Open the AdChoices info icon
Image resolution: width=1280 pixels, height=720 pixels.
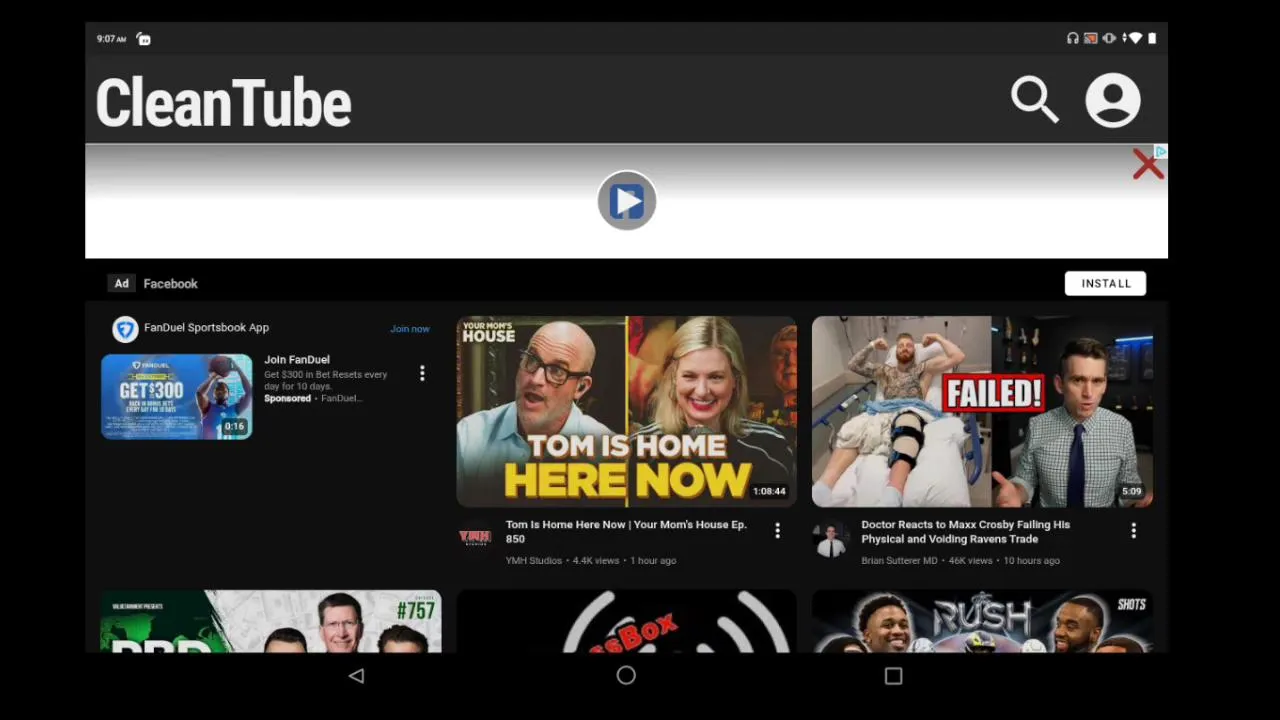coord(1161,151)
